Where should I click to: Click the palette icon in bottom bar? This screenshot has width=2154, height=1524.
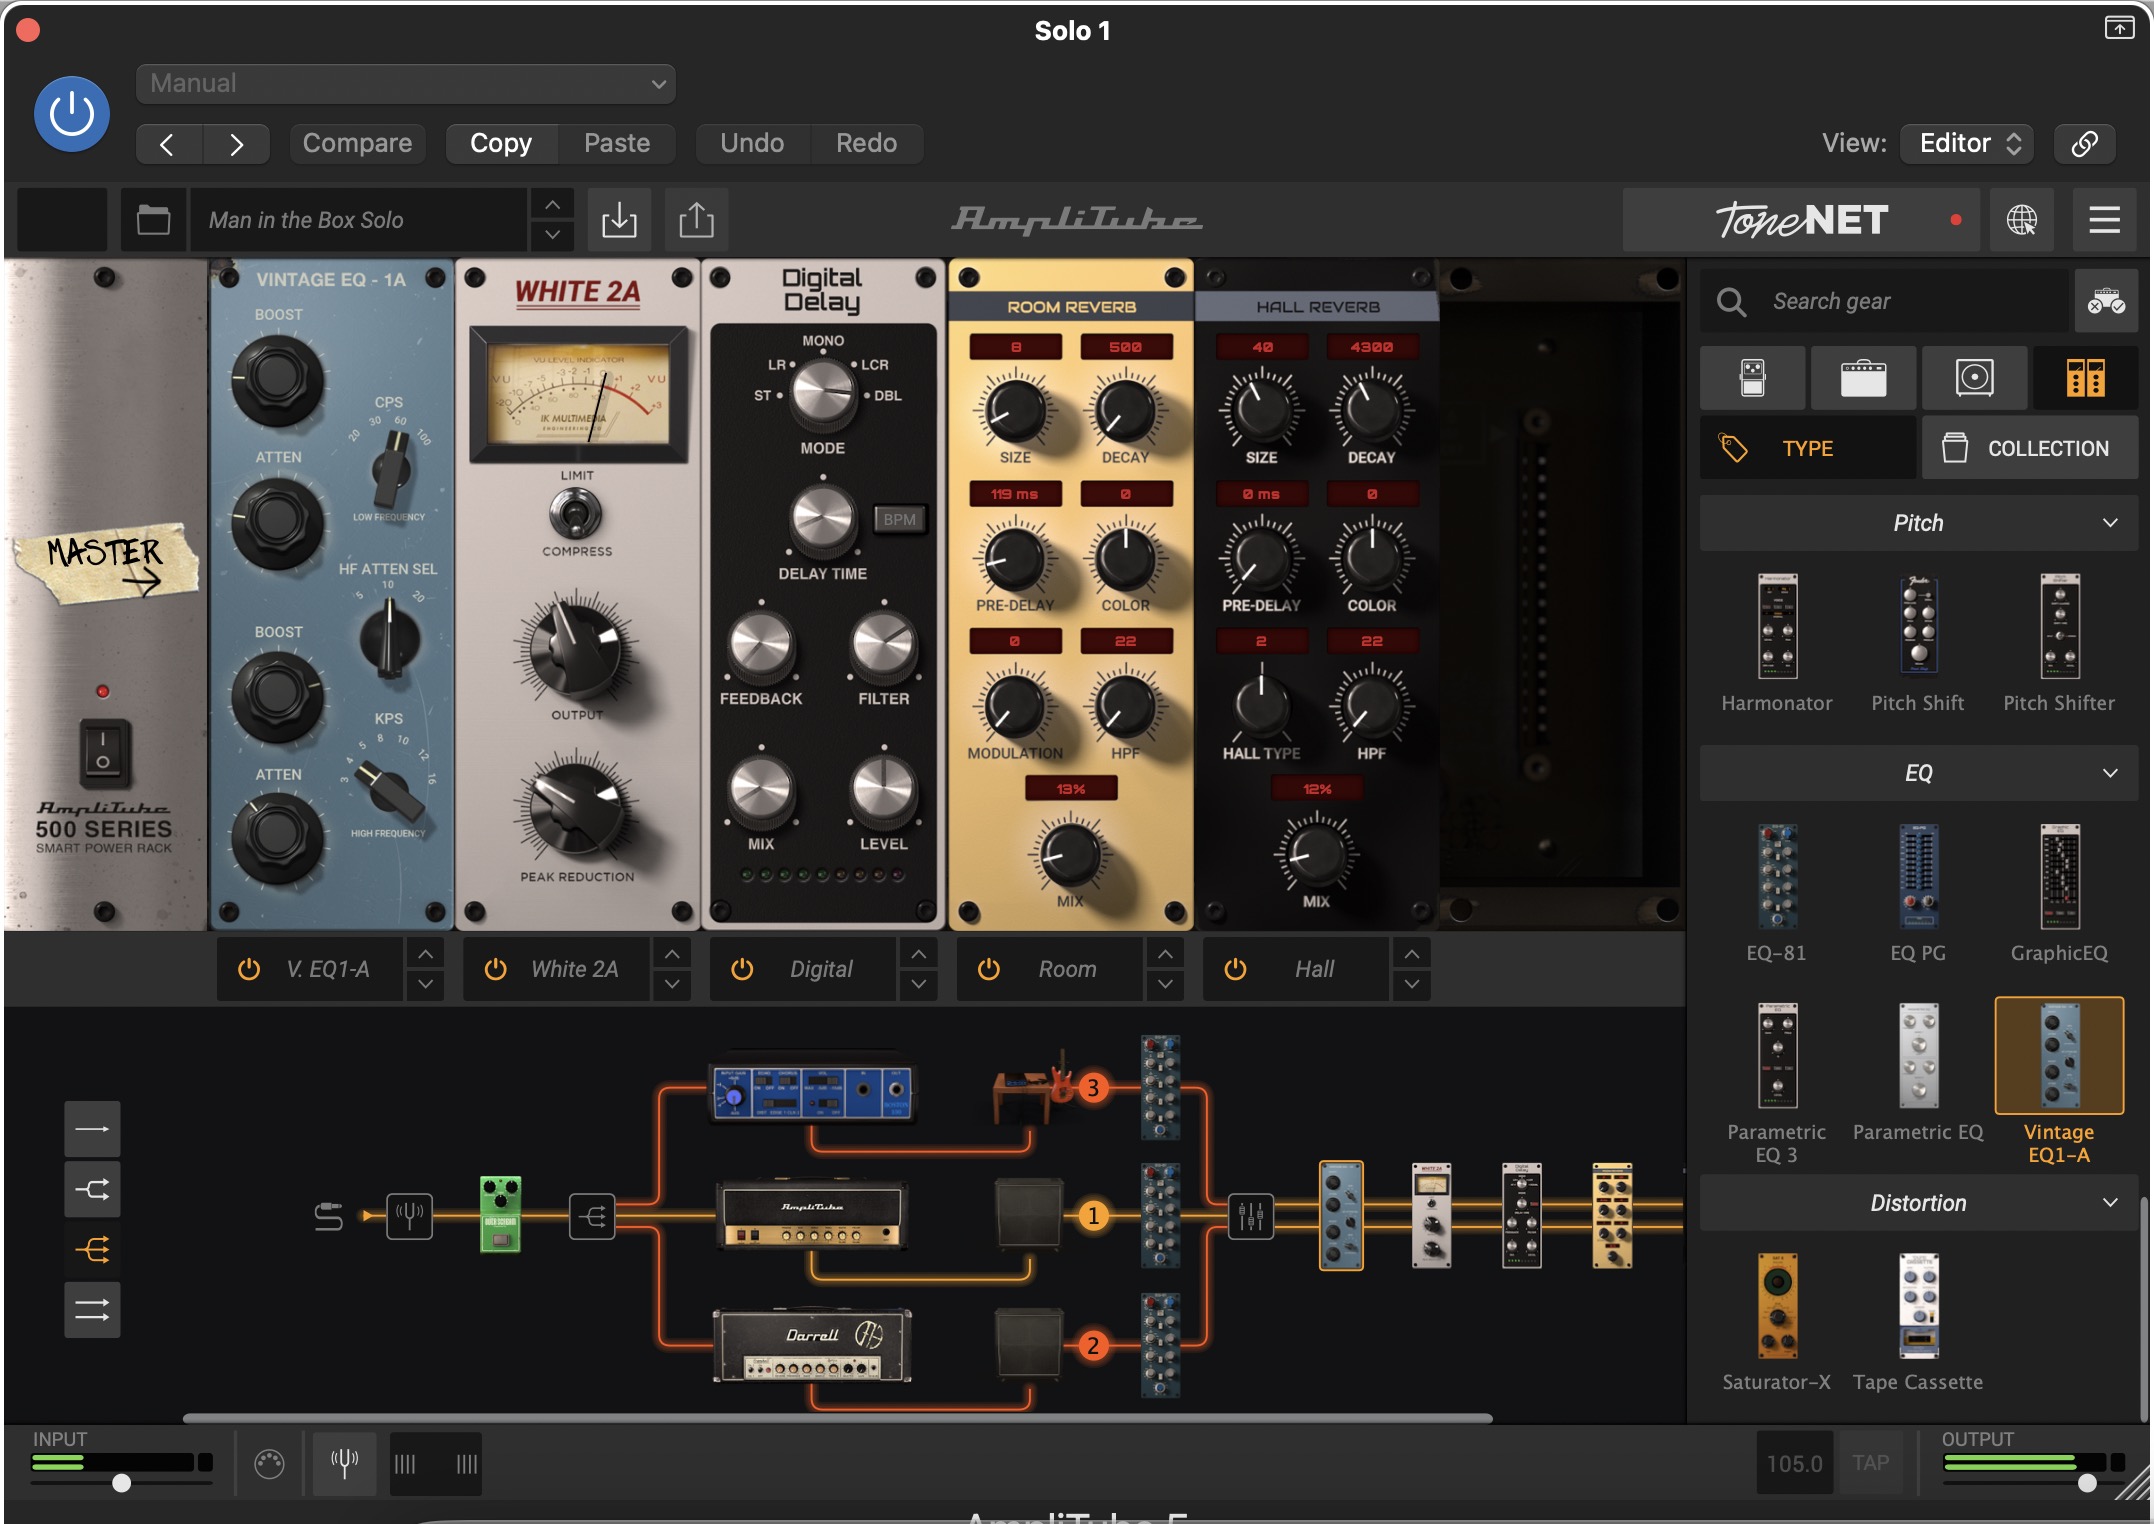pyautogui.click(x=269, y=1464)
